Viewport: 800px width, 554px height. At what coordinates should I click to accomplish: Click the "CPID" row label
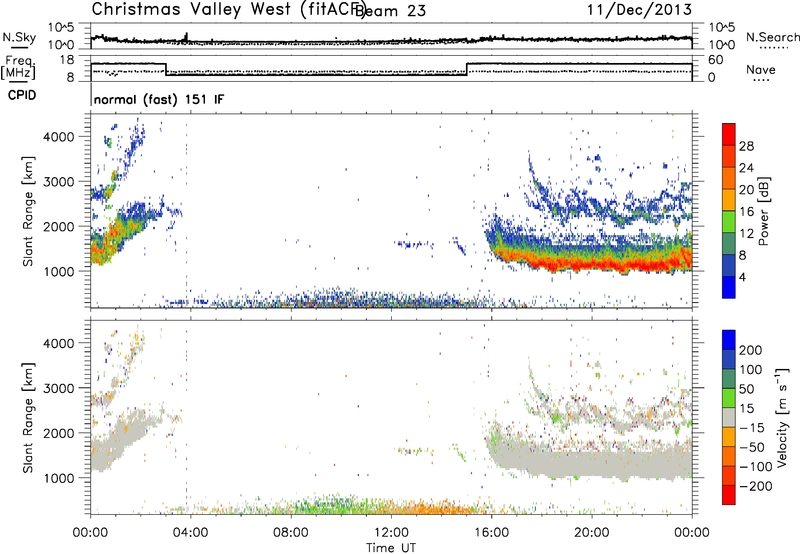22,95
